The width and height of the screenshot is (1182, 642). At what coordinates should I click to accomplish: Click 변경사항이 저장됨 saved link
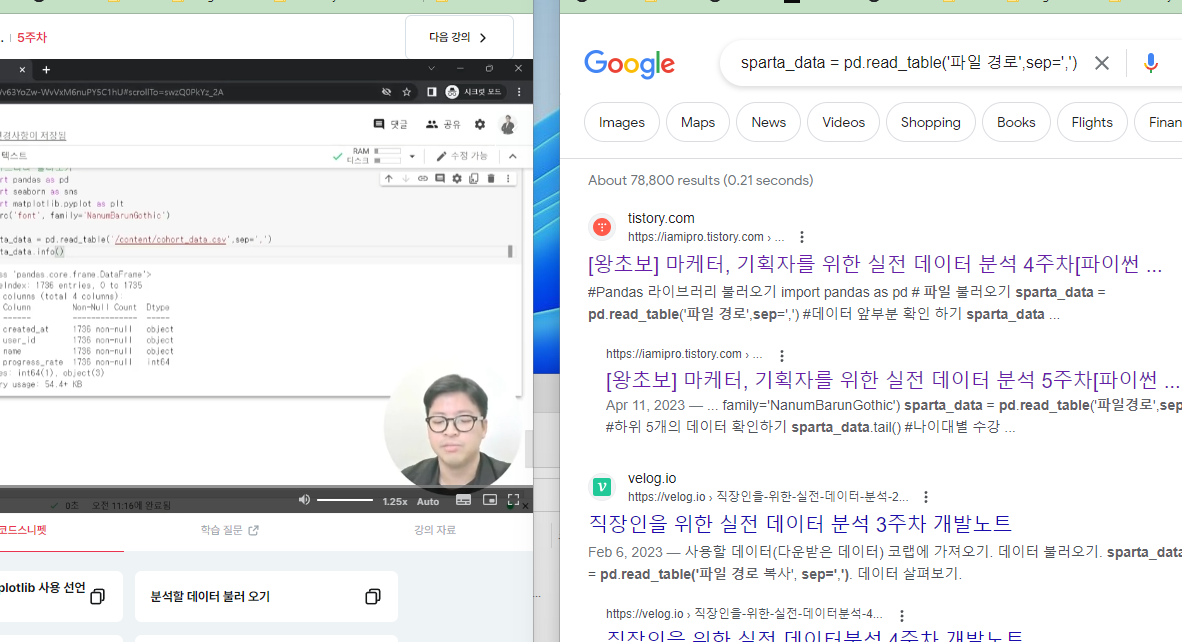(33, 136)
